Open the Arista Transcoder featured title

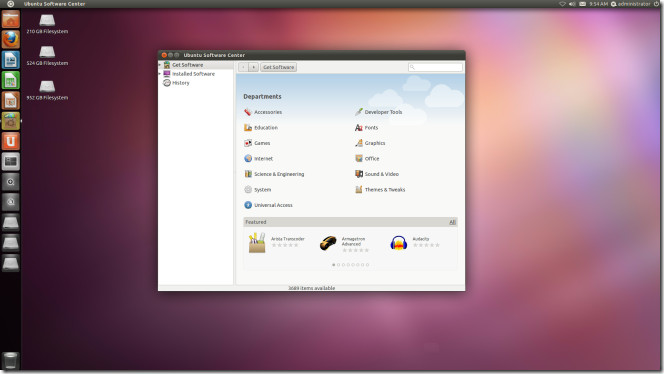click(288, 239)
